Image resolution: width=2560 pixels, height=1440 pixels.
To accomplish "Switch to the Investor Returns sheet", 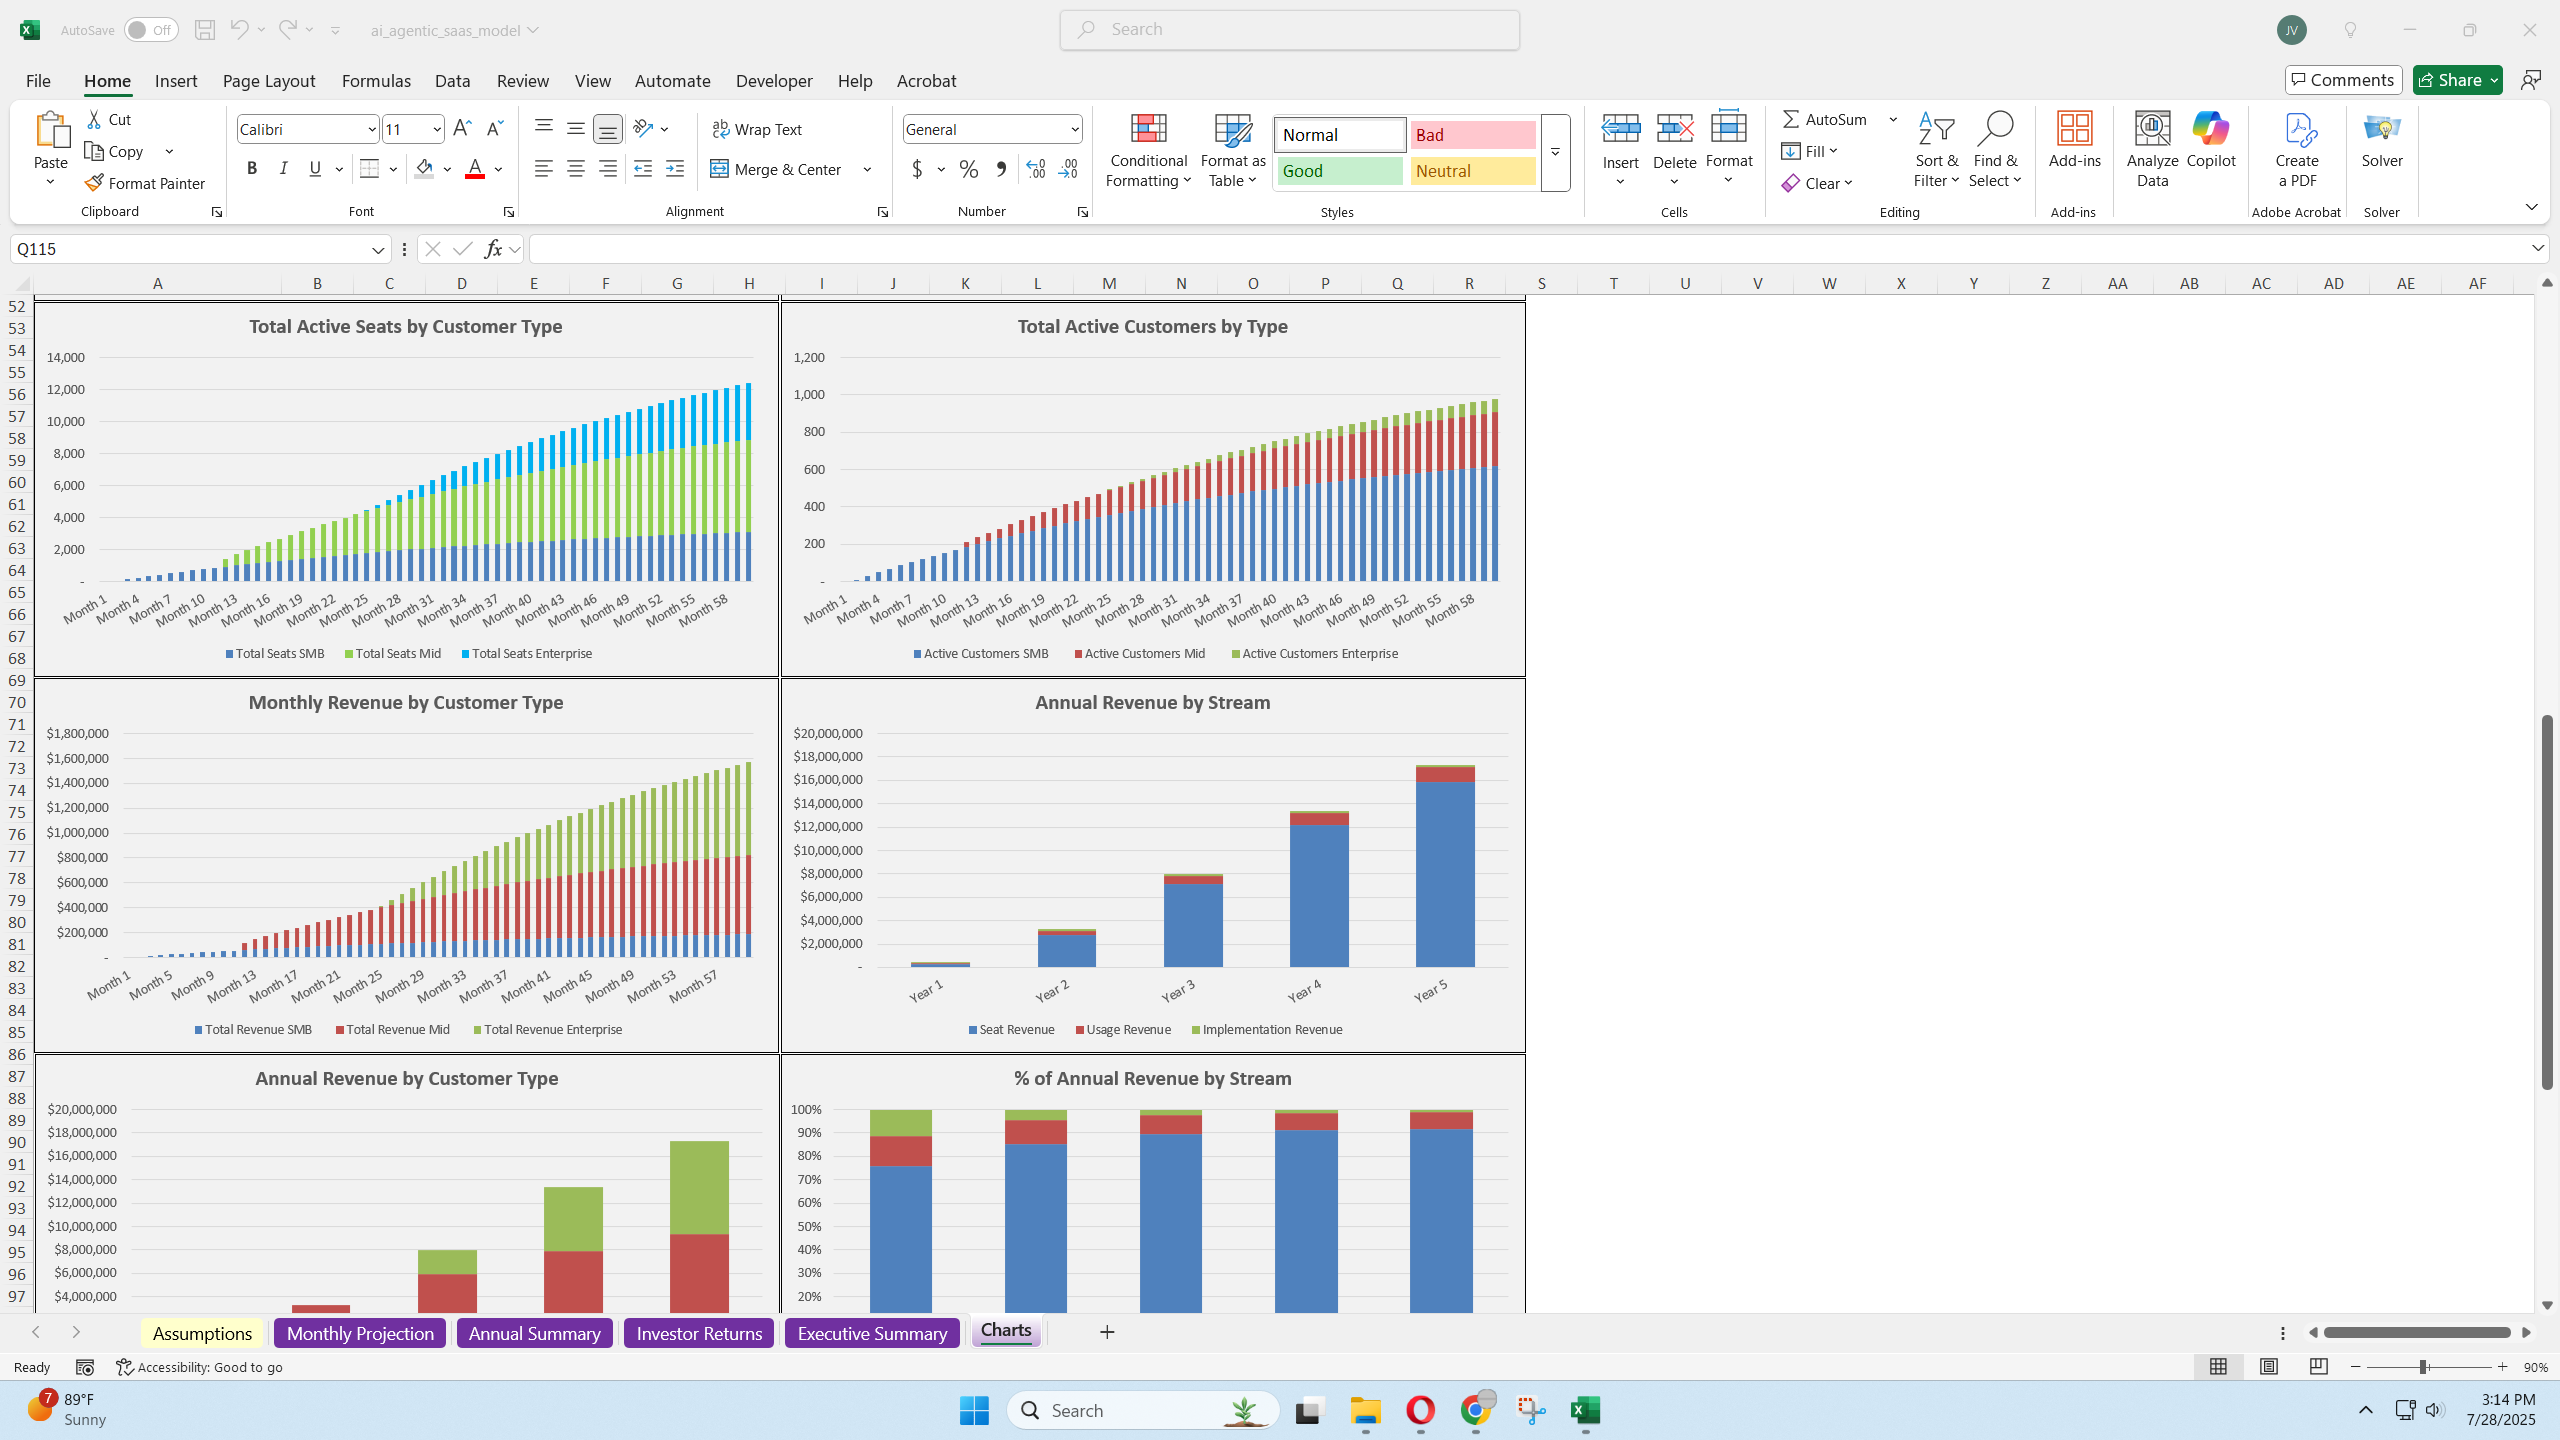I will tap(698, 1333).
